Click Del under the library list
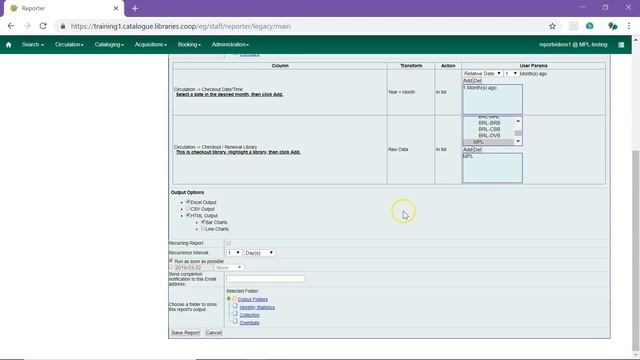This screenshot has height=360, width=640. [477, 150]
